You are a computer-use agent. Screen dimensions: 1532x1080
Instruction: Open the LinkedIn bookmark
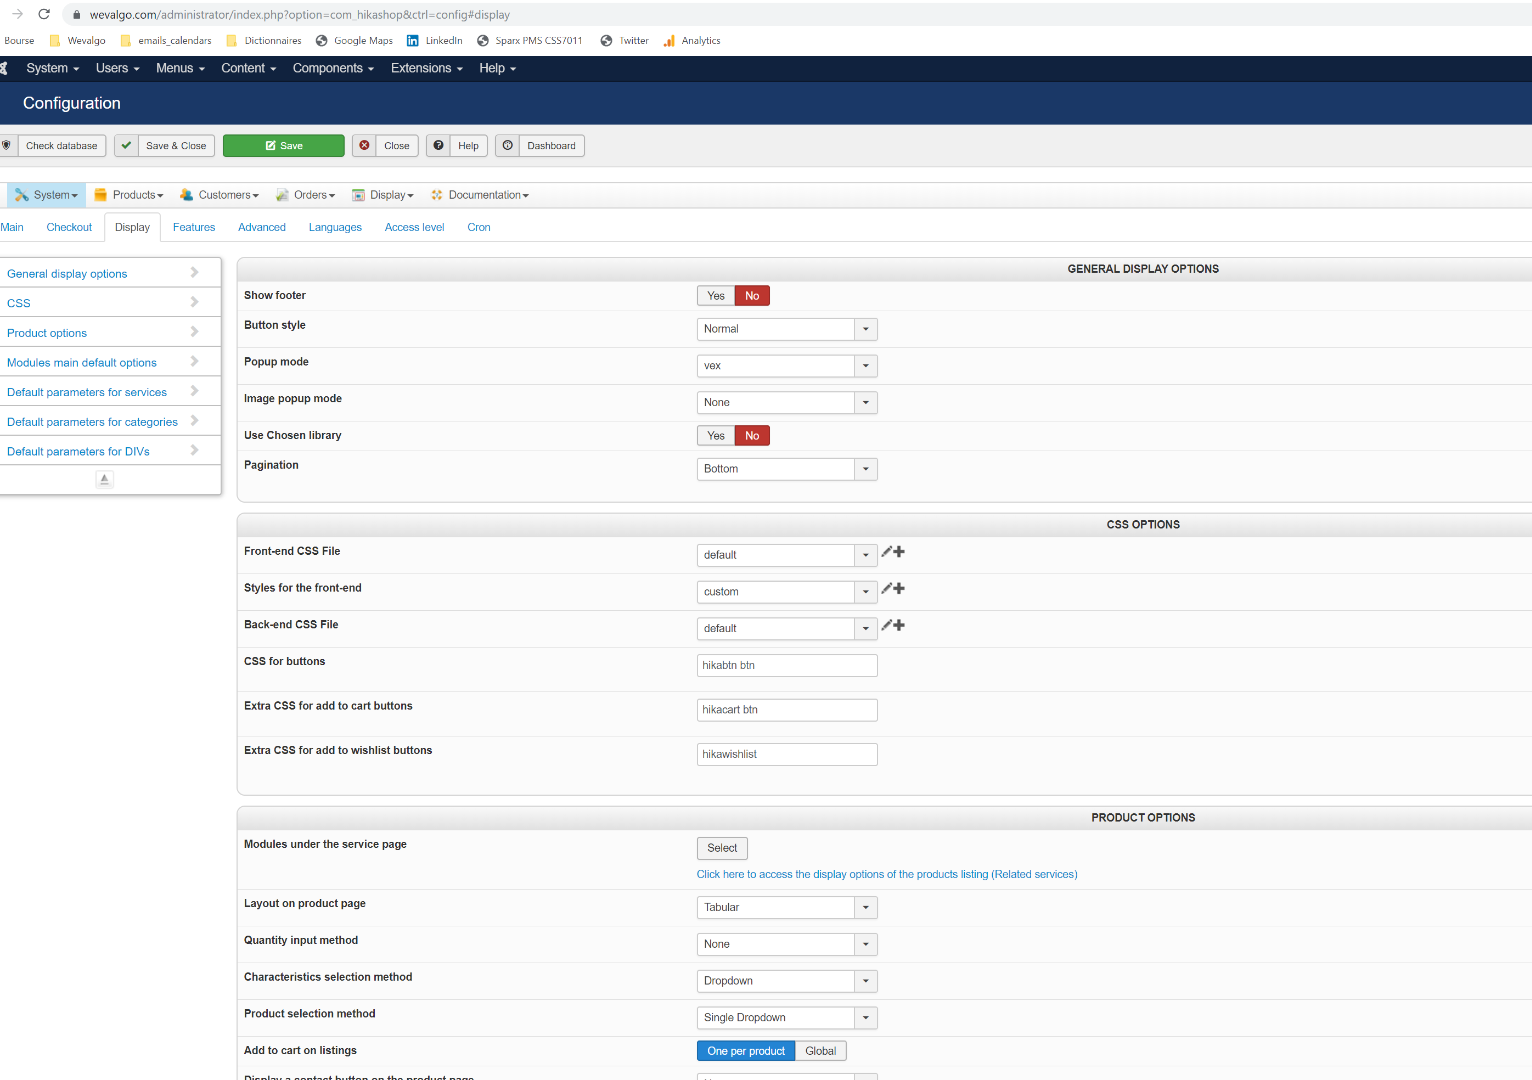(x=434, y=41)
